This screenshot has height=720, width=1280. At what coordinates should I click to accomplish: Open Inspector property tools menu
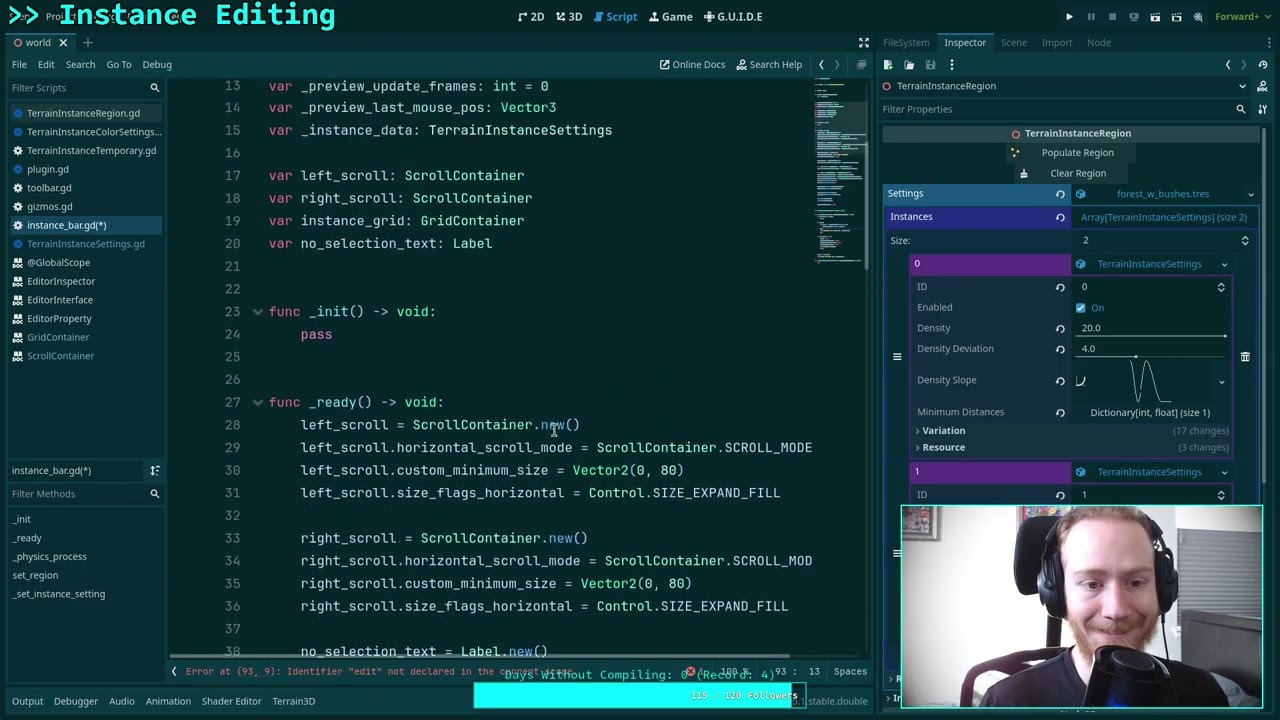point(1263,109)
